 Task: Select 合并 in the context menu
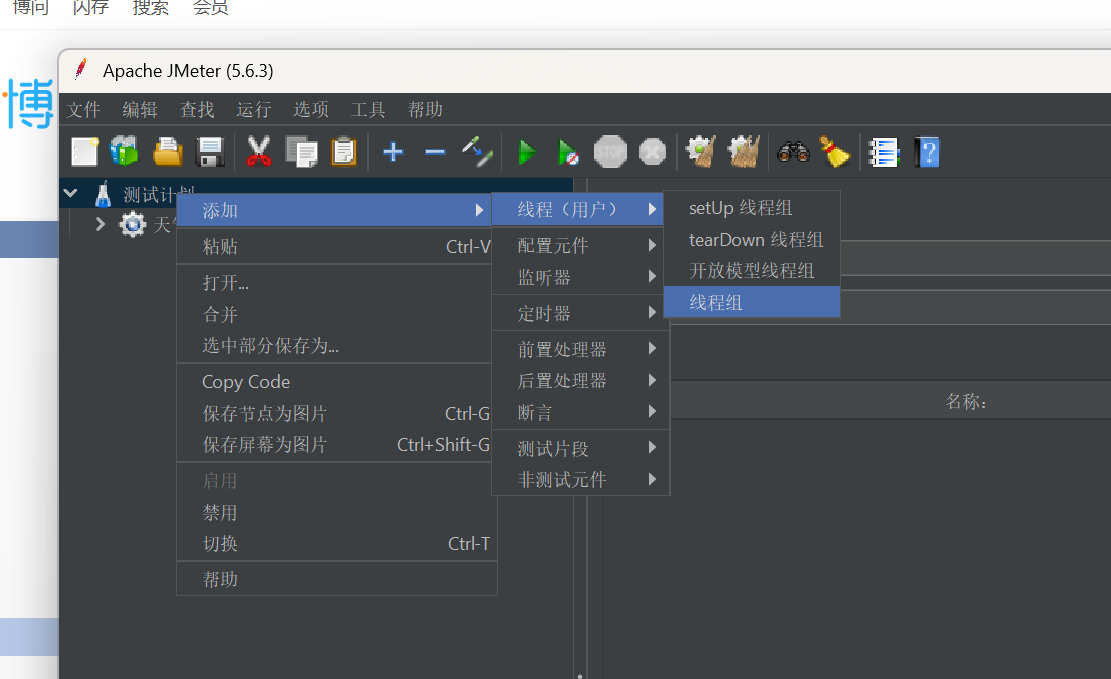tap(334, 314)
